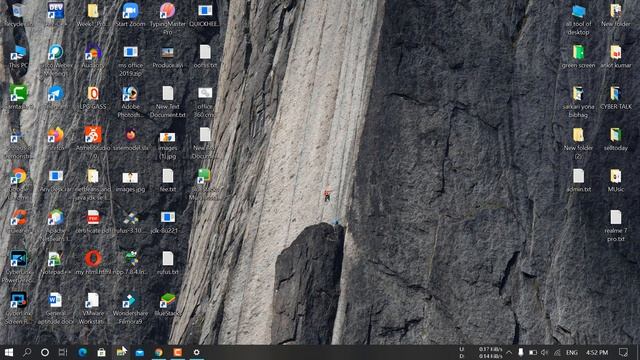Screen dimensions: 640x360
Task: Open the volume speaker control
Action: pyautogui.click(x=544, y=352)
